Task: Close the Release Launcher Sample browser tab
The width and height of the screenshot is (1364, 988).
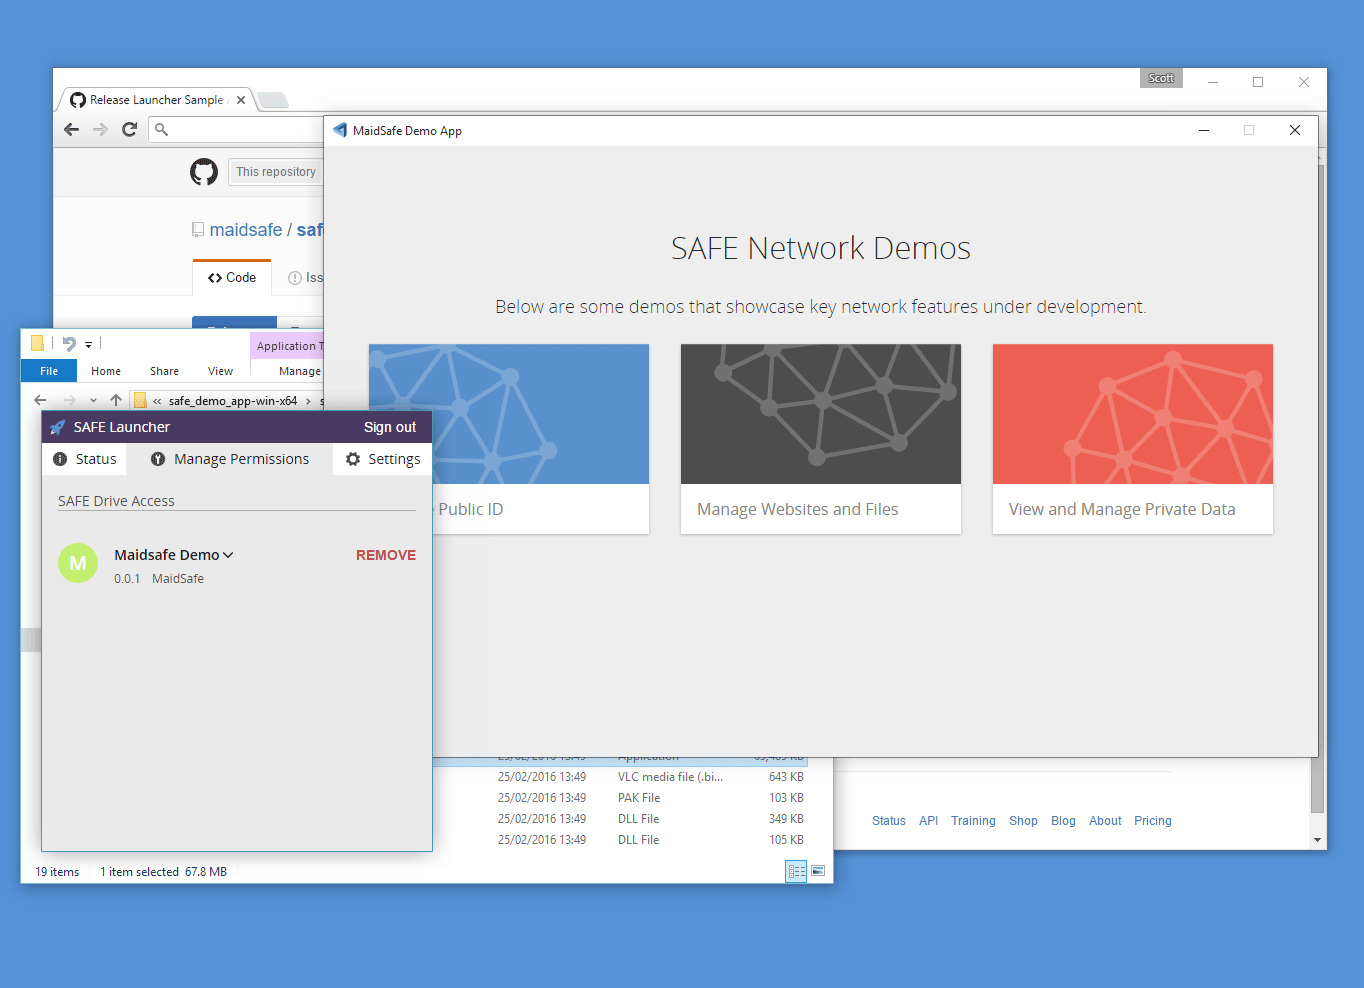Action: point(241,100)
